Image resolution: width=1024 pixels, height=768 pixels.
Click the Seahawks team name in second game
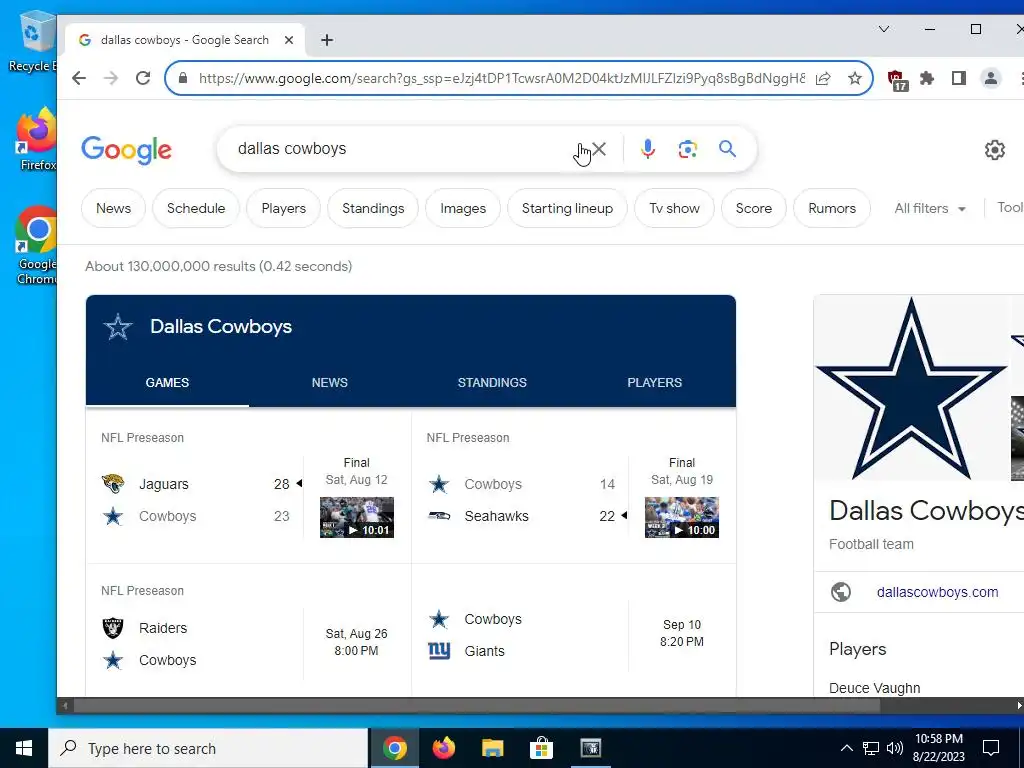(496, 516)
